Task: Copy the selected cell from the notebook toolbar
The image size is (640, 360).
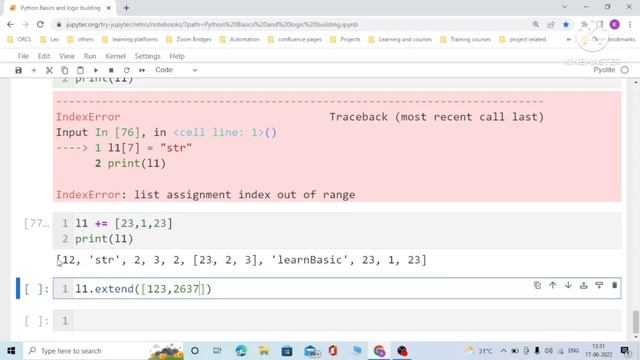Action: (64, 70)
